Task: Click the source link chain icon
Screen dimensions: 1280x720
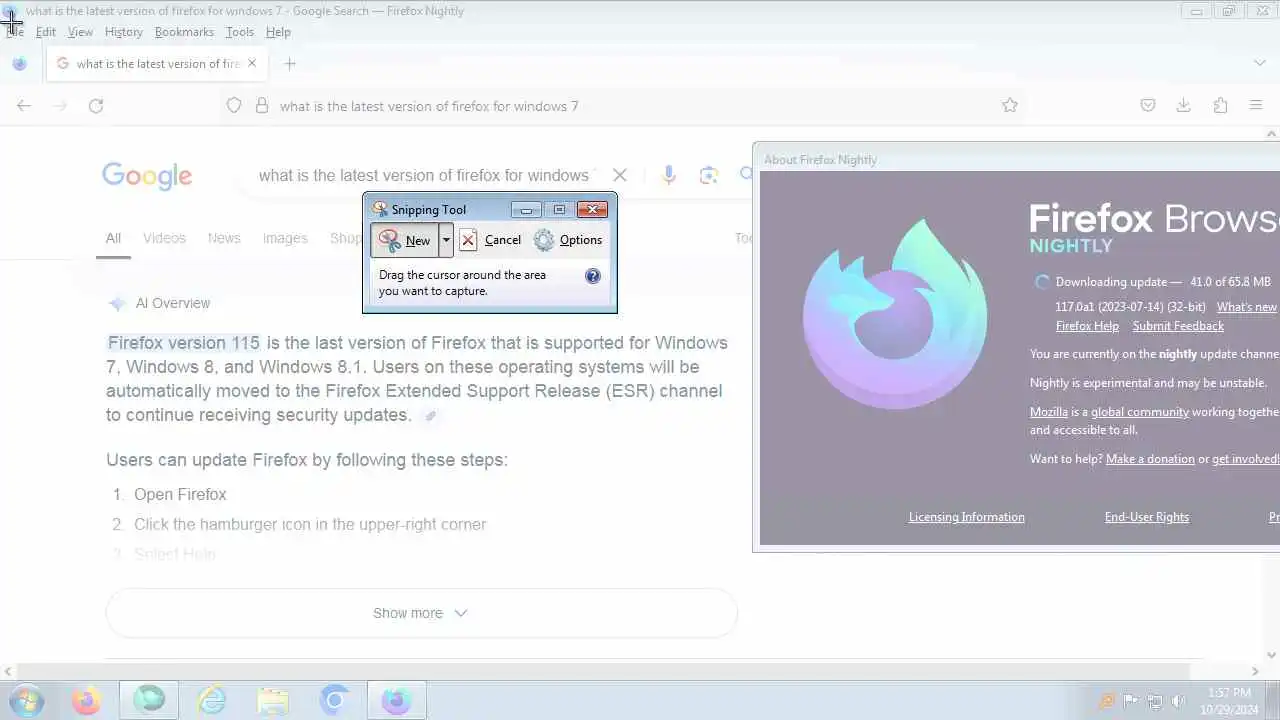Action: tap(431, 416)
